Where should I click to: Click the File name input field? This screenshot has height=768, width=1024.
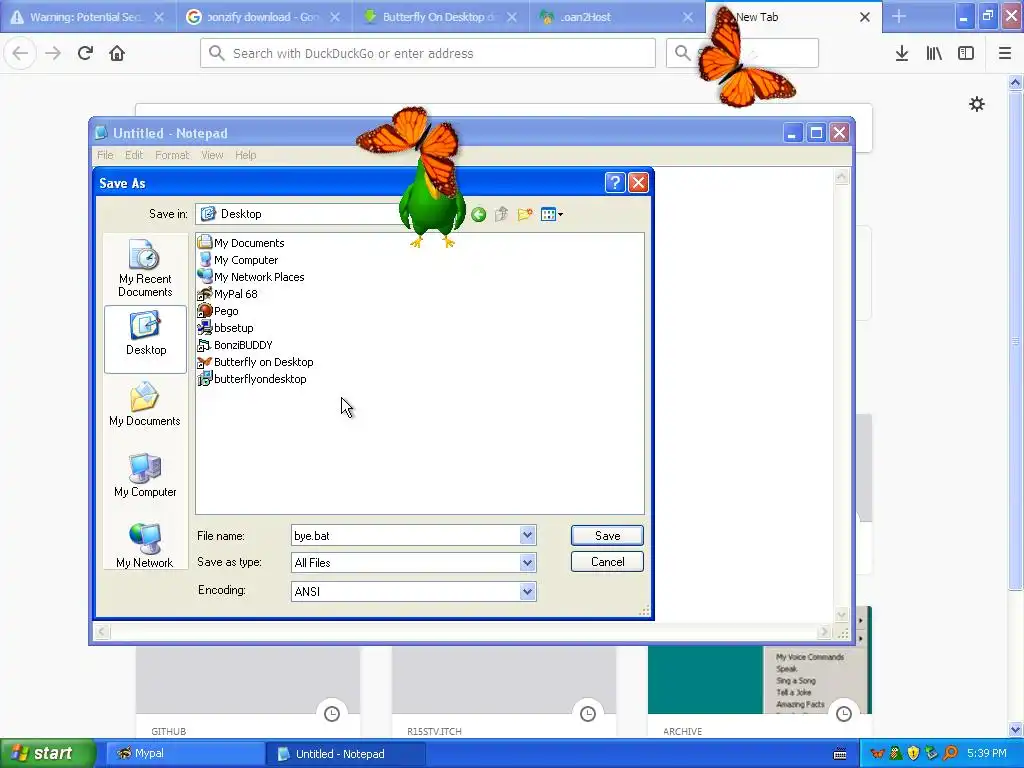pyautogui.click(x=406, y=536)
